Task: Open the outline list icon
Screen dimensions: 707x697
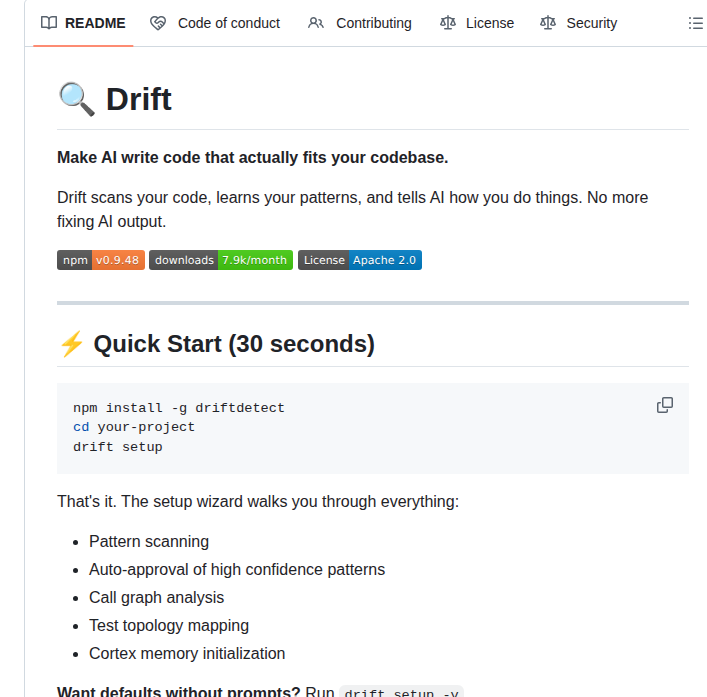Action: (x=695, y=23)
